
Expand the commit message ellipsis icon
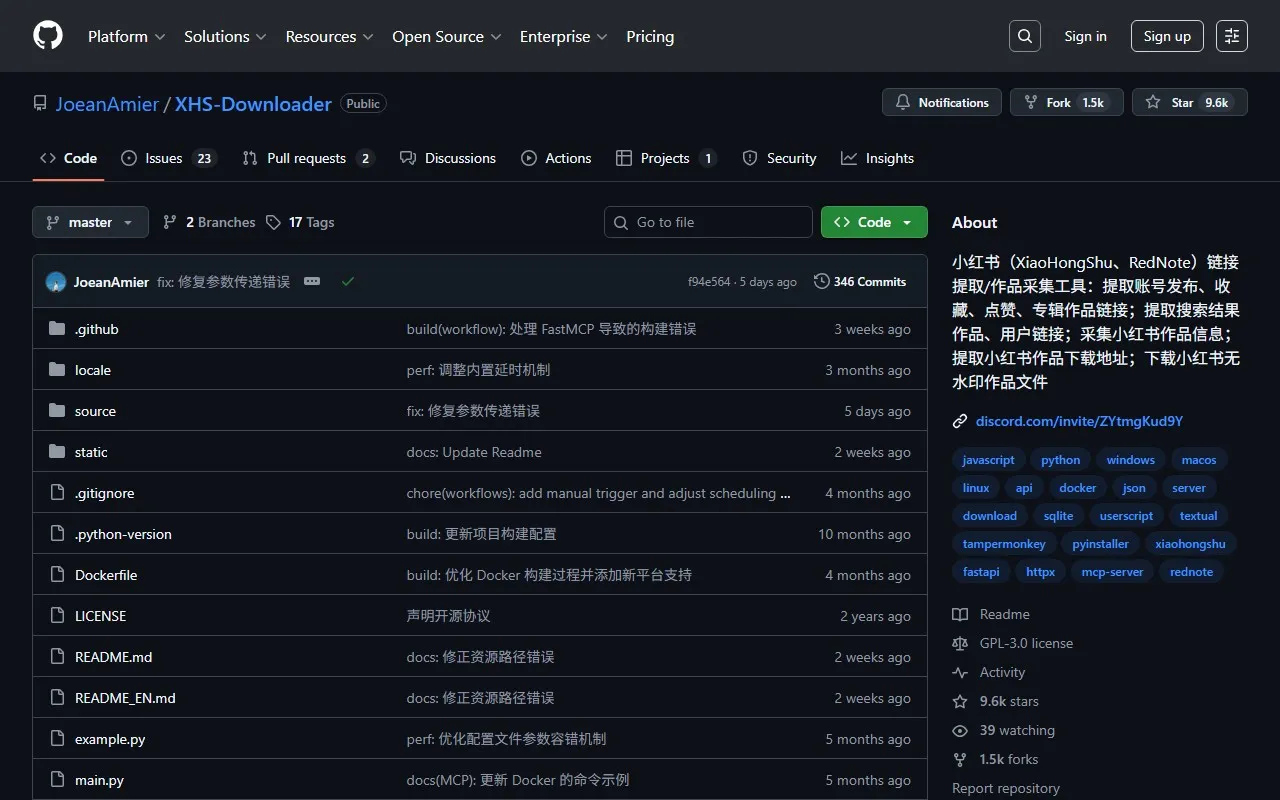pos(312,281)
